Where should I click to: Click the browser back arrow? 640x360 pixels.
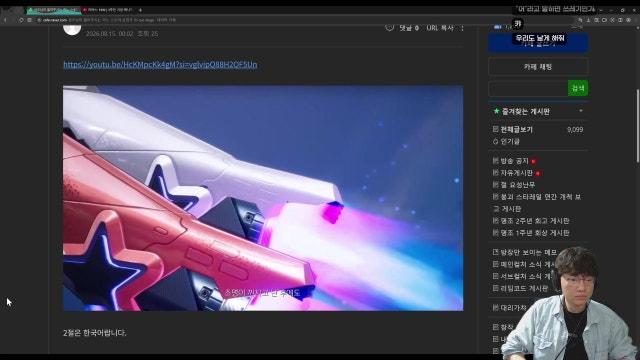5,20
